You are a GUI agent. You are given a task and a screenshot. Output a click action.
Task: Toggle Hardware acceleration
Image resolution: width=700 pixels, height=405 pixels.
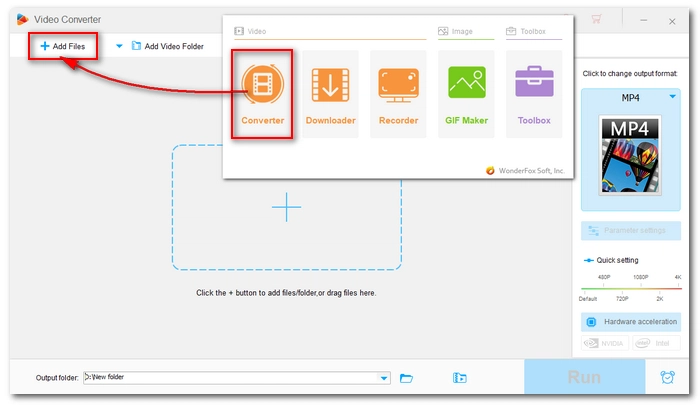[631, 321]
